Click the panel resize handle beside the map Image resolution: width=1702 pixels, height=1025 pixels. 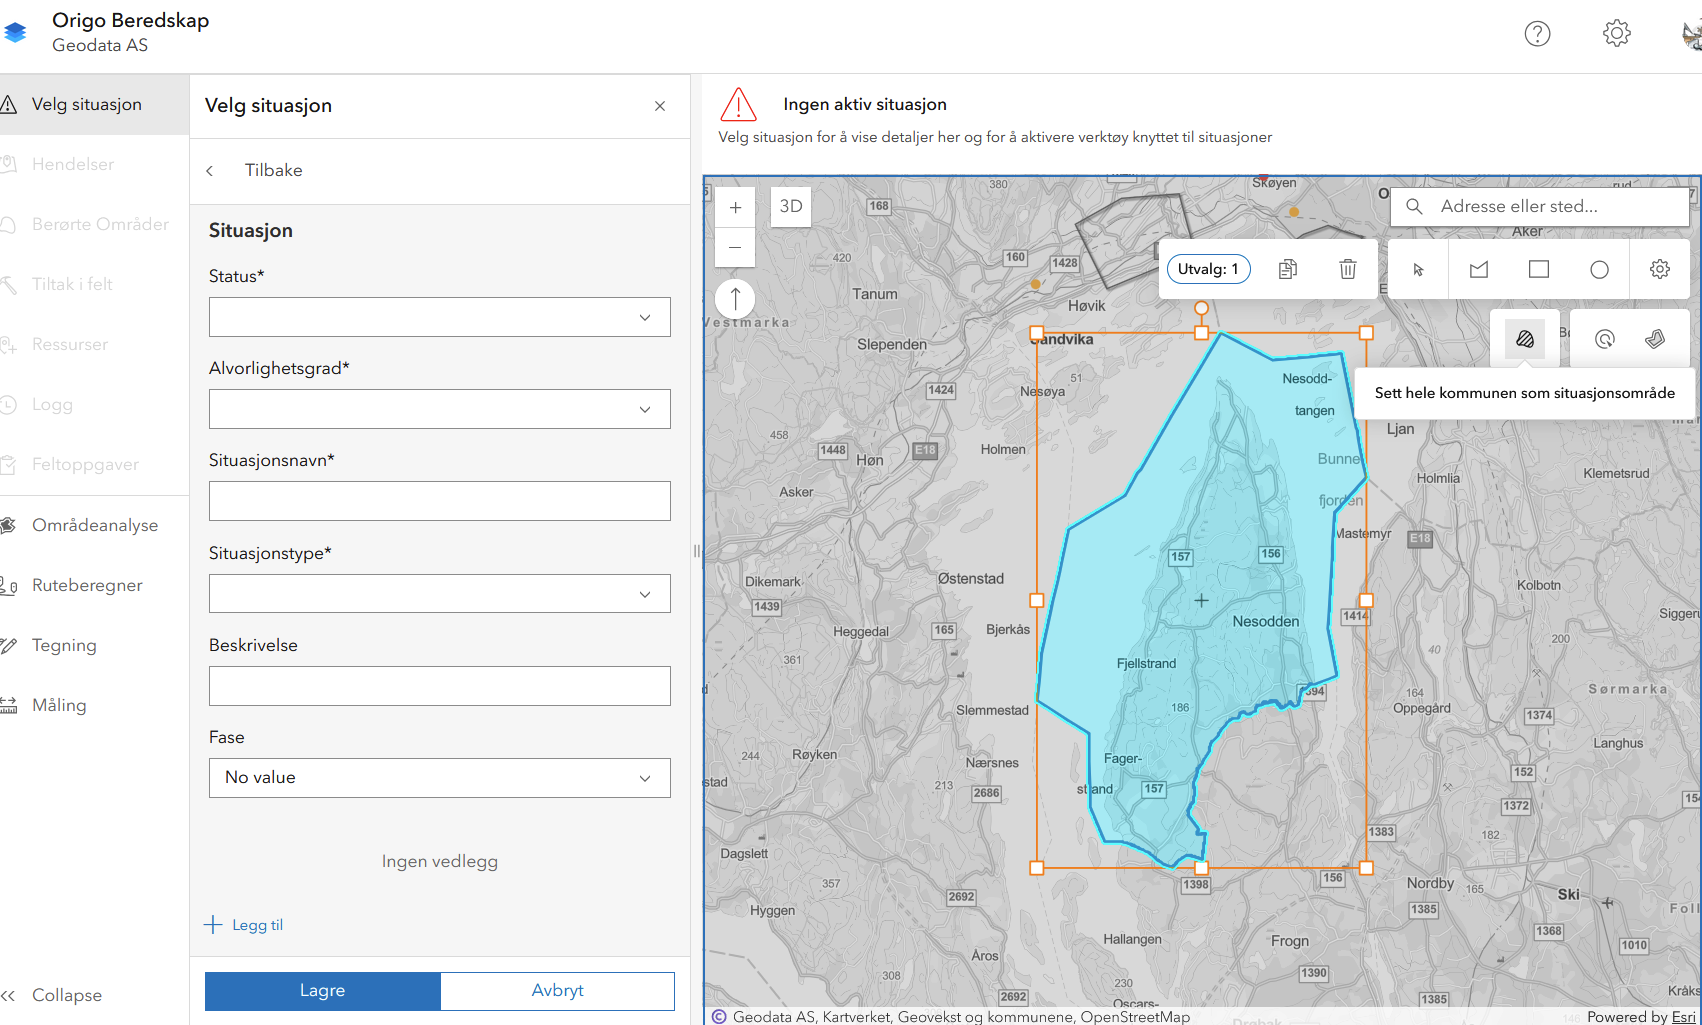(x=697, y=551)
